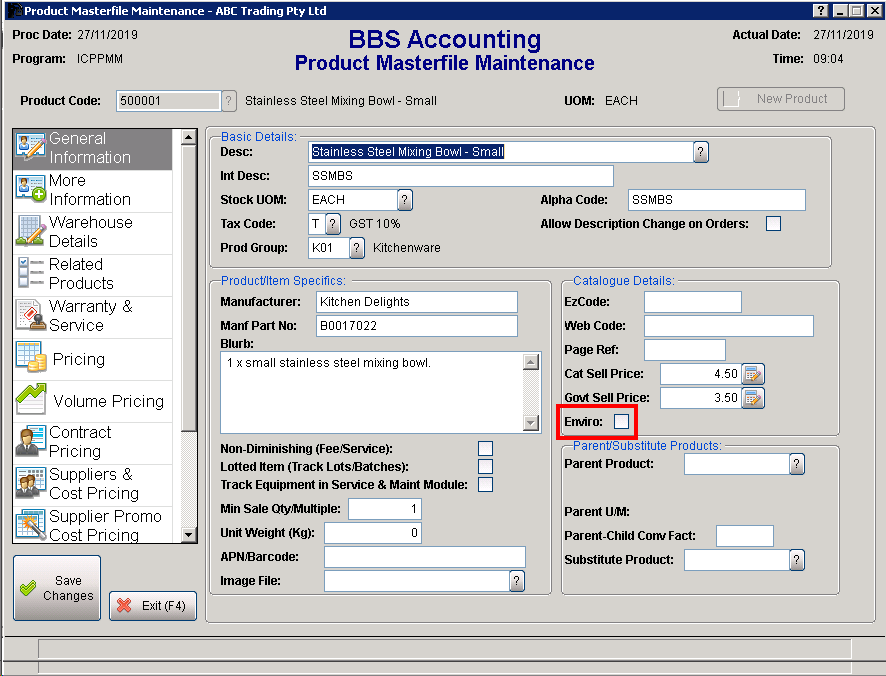This screenshot has width=886, height=676.
Task: Click the Suppliers & Cost Pricing icon
Action: coord(31,484)
